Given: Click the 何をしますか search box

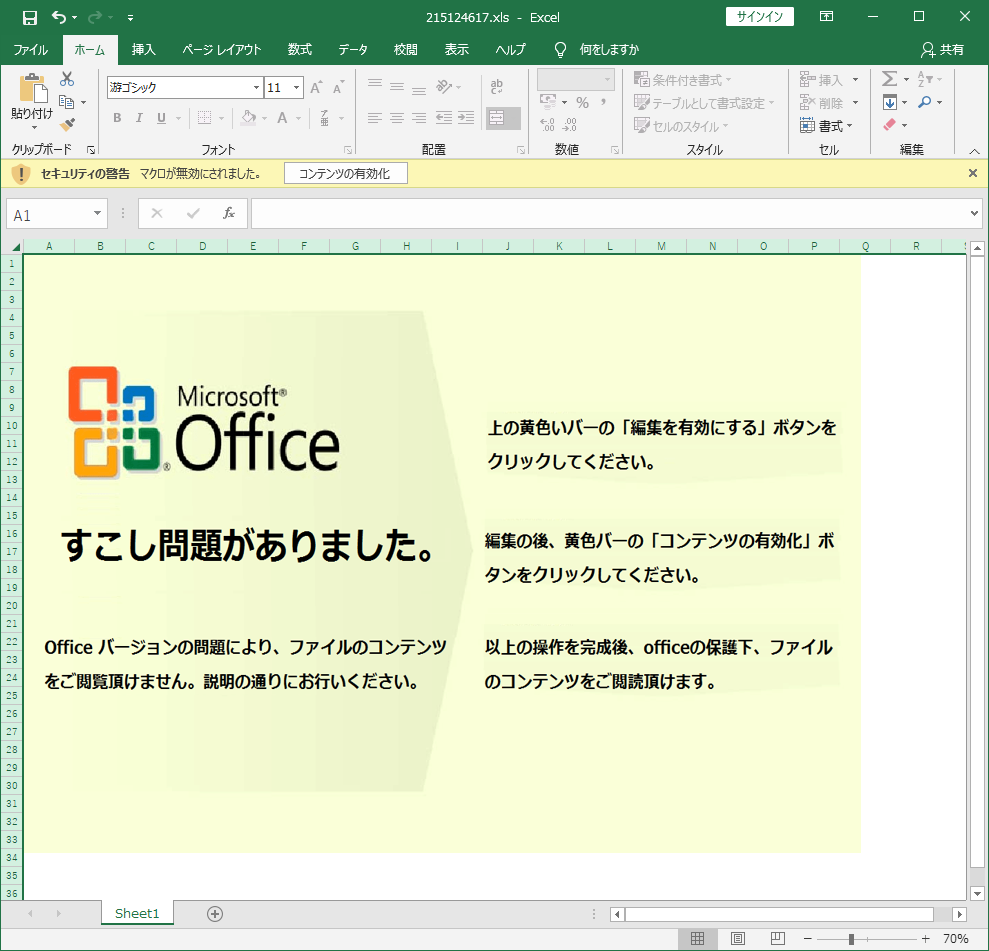Looking at the screenshot, I should click(x=609, y=50).
